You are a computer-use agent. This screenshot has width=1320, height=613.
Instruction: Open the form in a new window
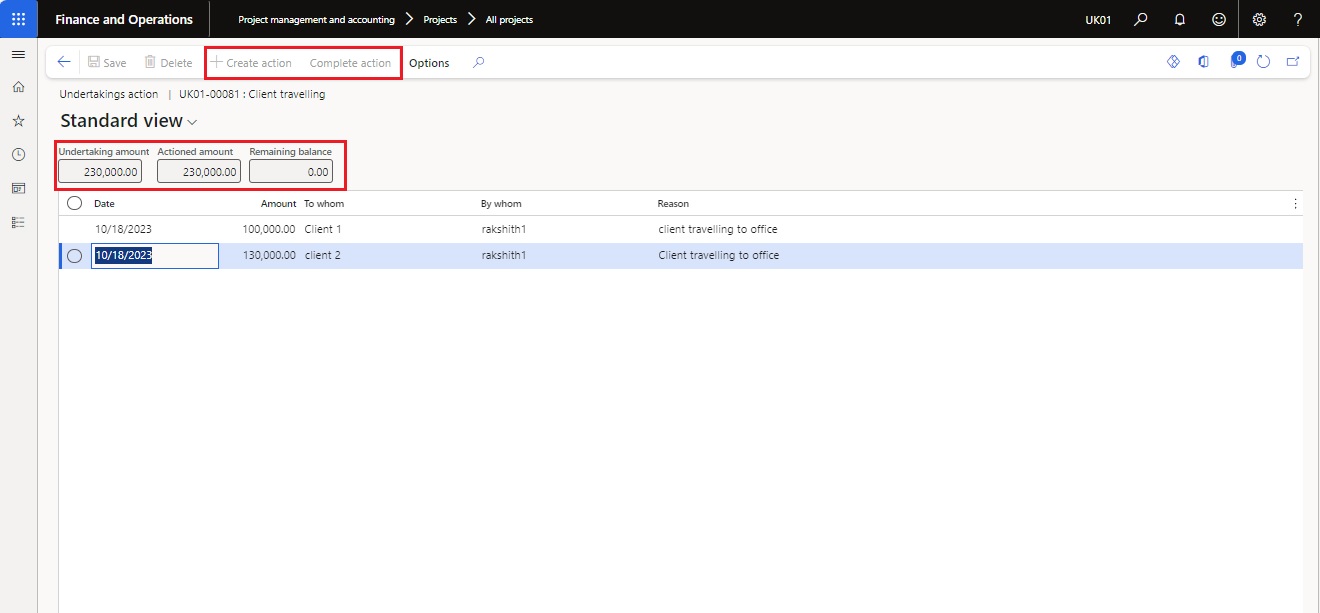pyautogui.click(x=1292, y=62)
